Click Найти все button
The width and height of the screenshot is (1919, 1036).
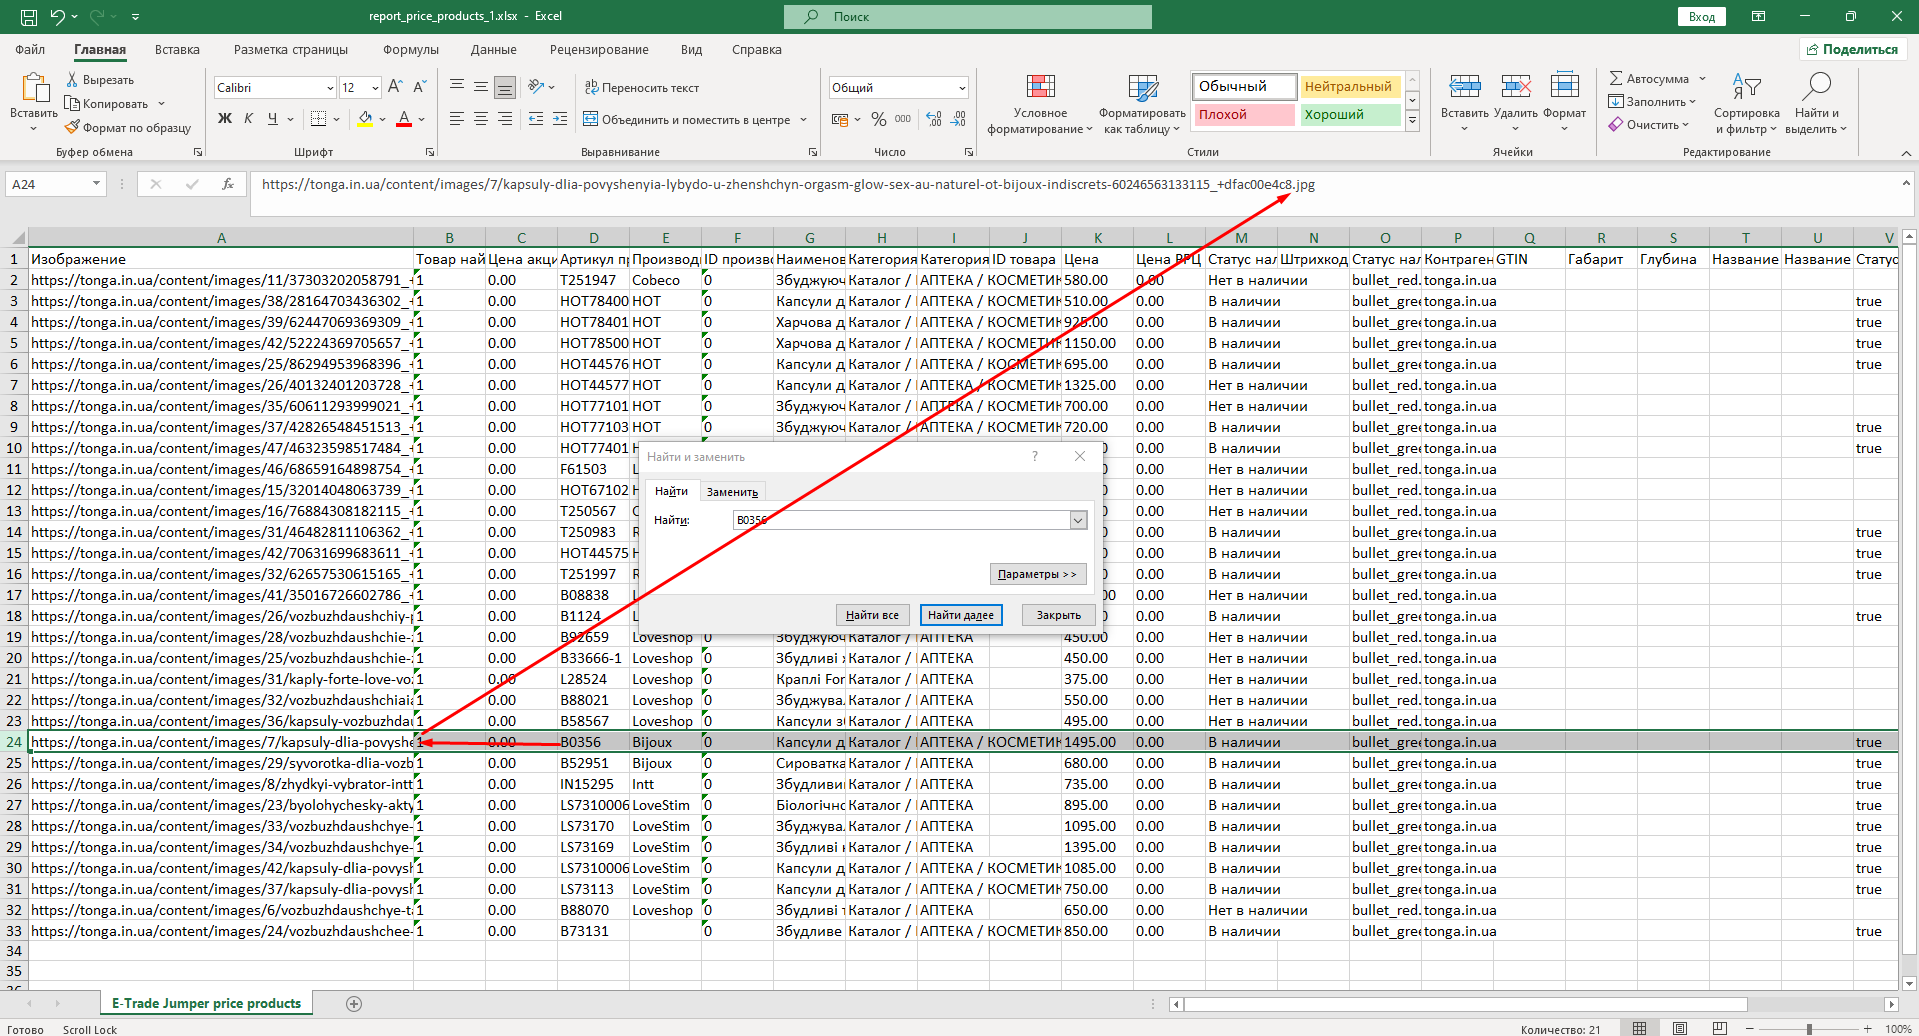coord(872,615)
